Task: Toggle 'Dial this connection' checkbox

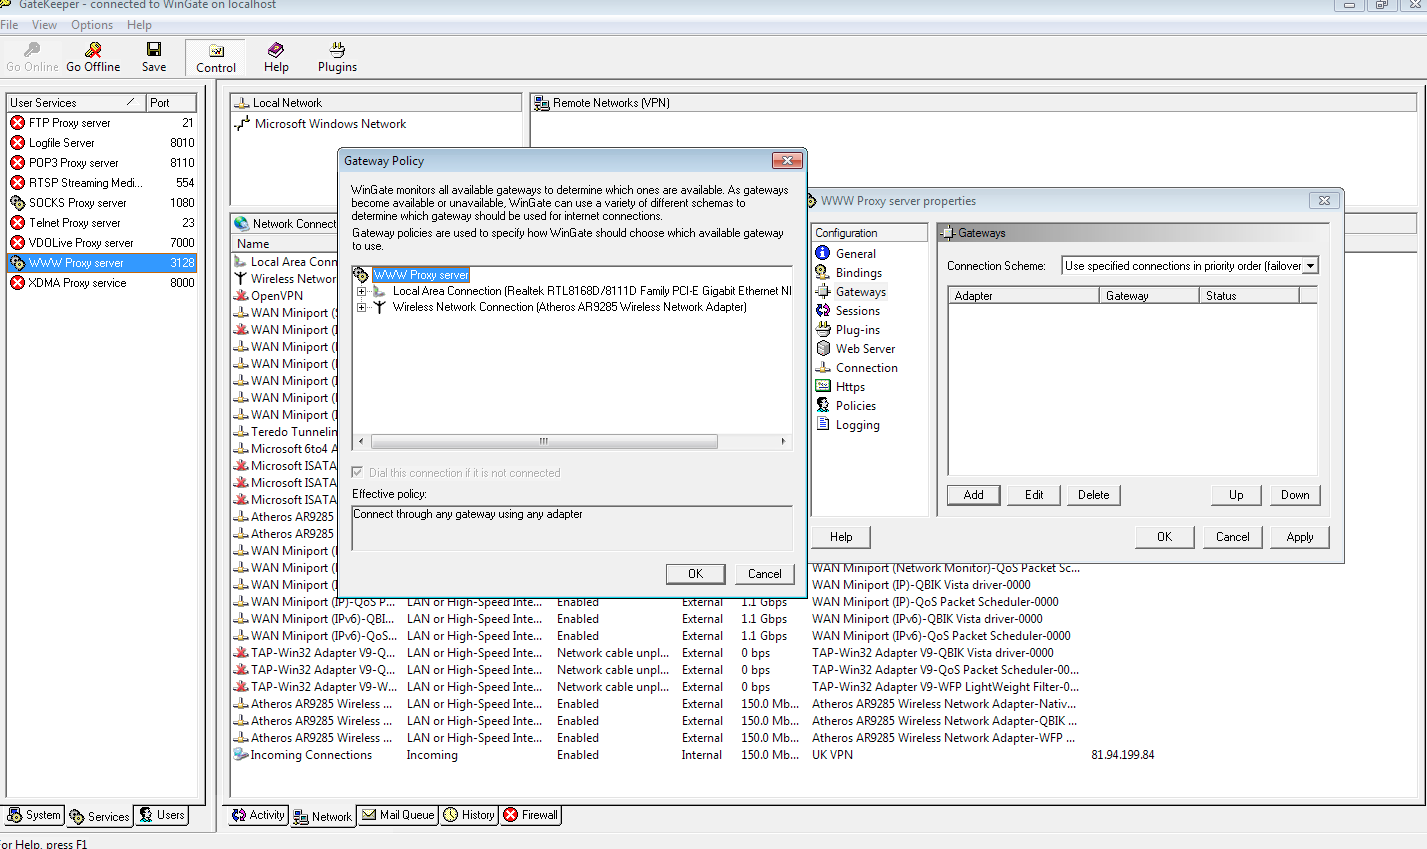Action: click(358, 473)
